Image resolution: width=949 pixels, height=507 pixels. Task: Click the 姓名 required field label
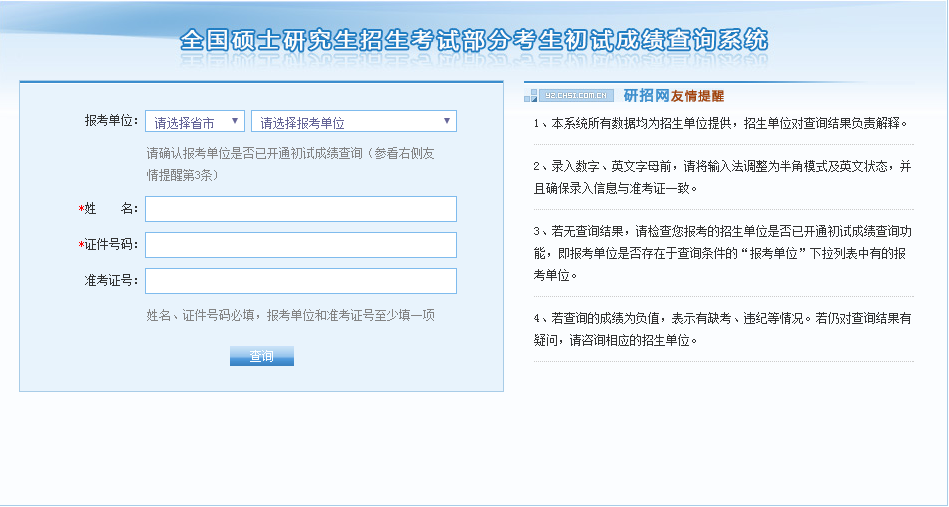(108, 209)
